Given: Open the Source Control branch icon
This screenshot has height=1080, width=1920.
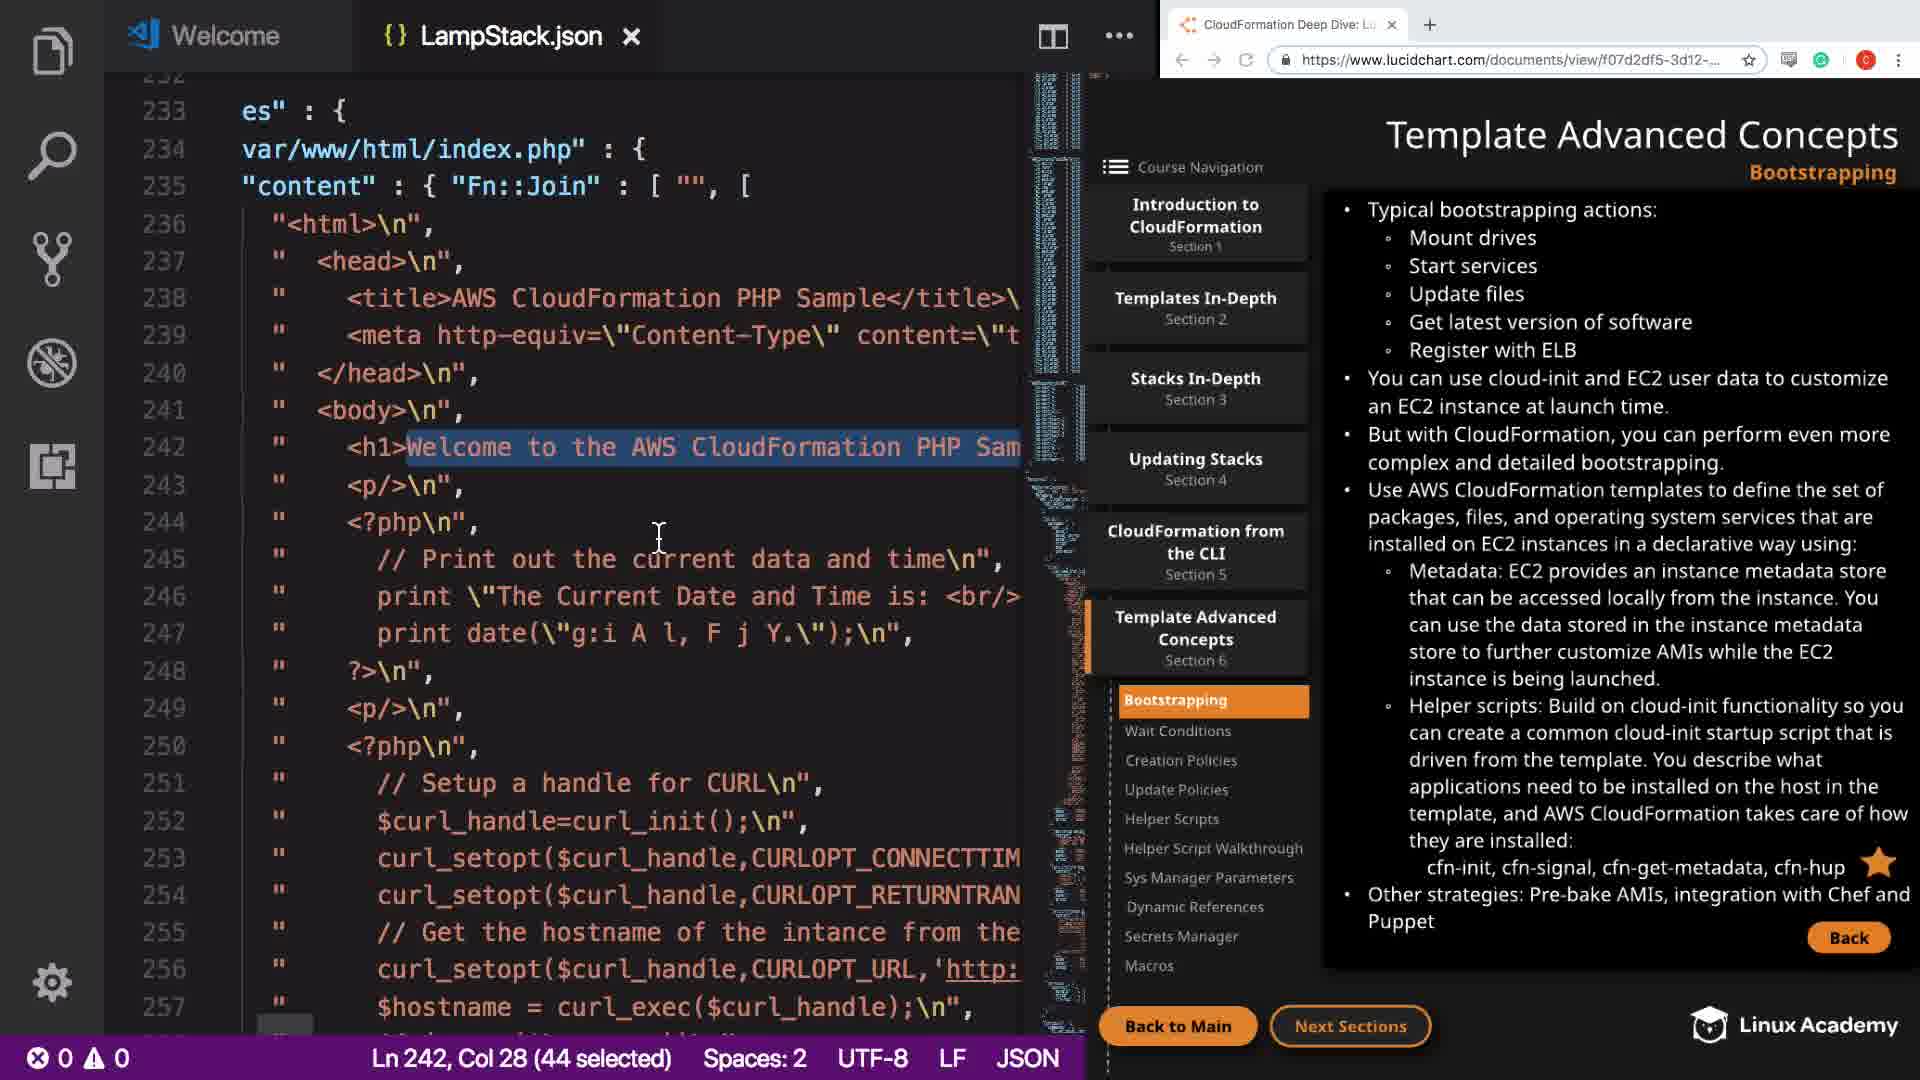Looking at the screenshot, I should click(x=52, y=259).
